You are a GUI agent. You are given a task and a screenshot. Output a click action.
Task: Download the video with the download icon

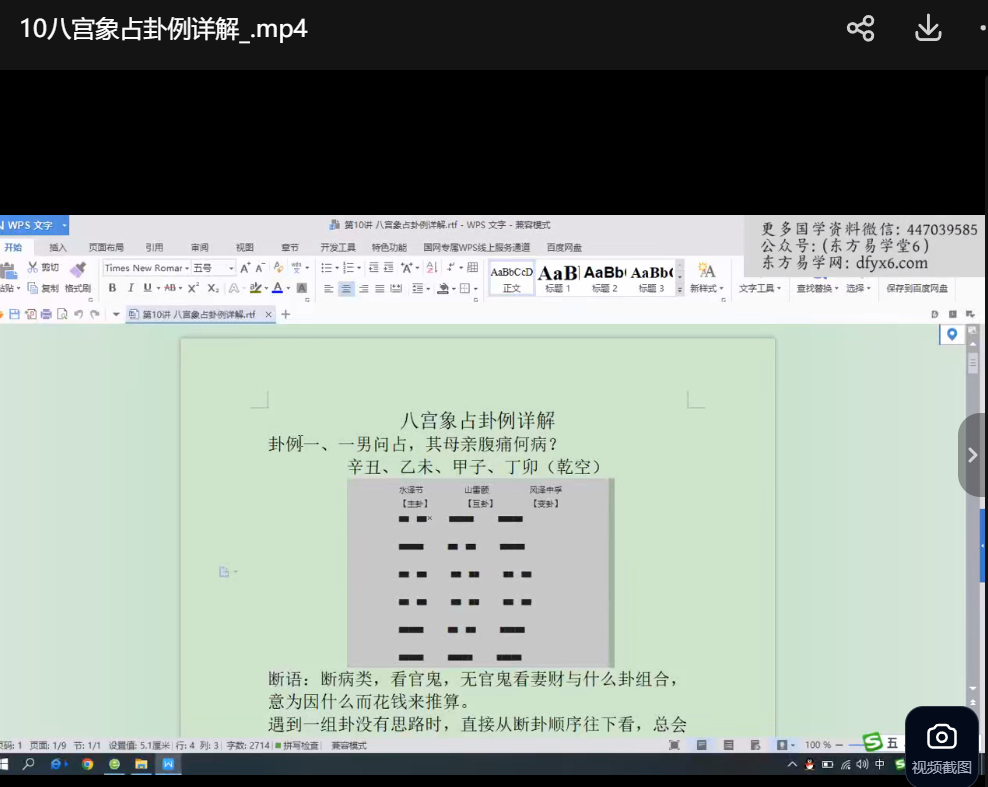pos(928,28)
